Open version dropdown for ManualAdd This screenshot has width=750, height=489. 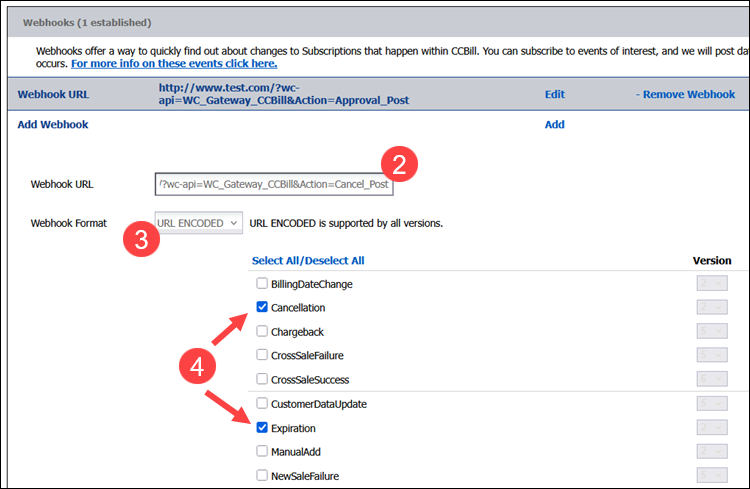click(x=712, y=451)
